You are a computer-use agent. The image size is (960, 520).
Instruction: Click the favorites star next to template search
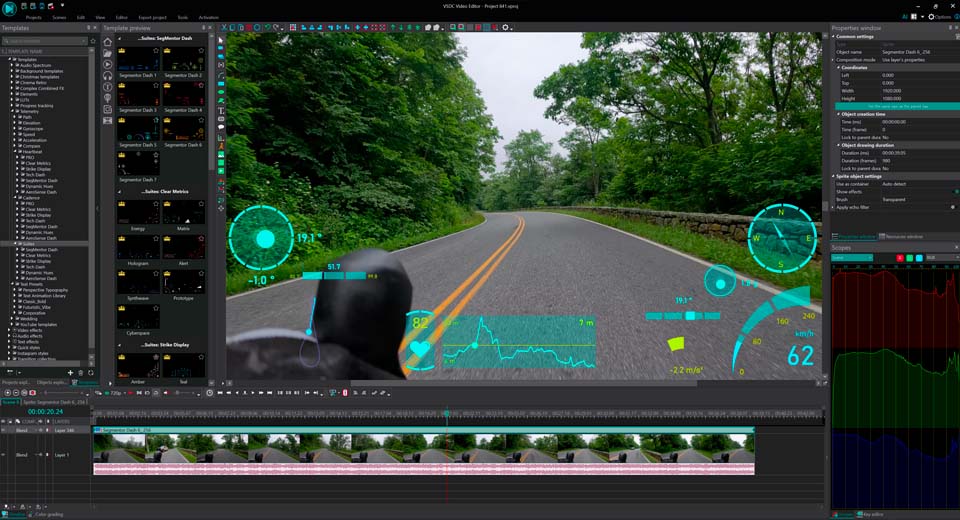coord(93,41)
